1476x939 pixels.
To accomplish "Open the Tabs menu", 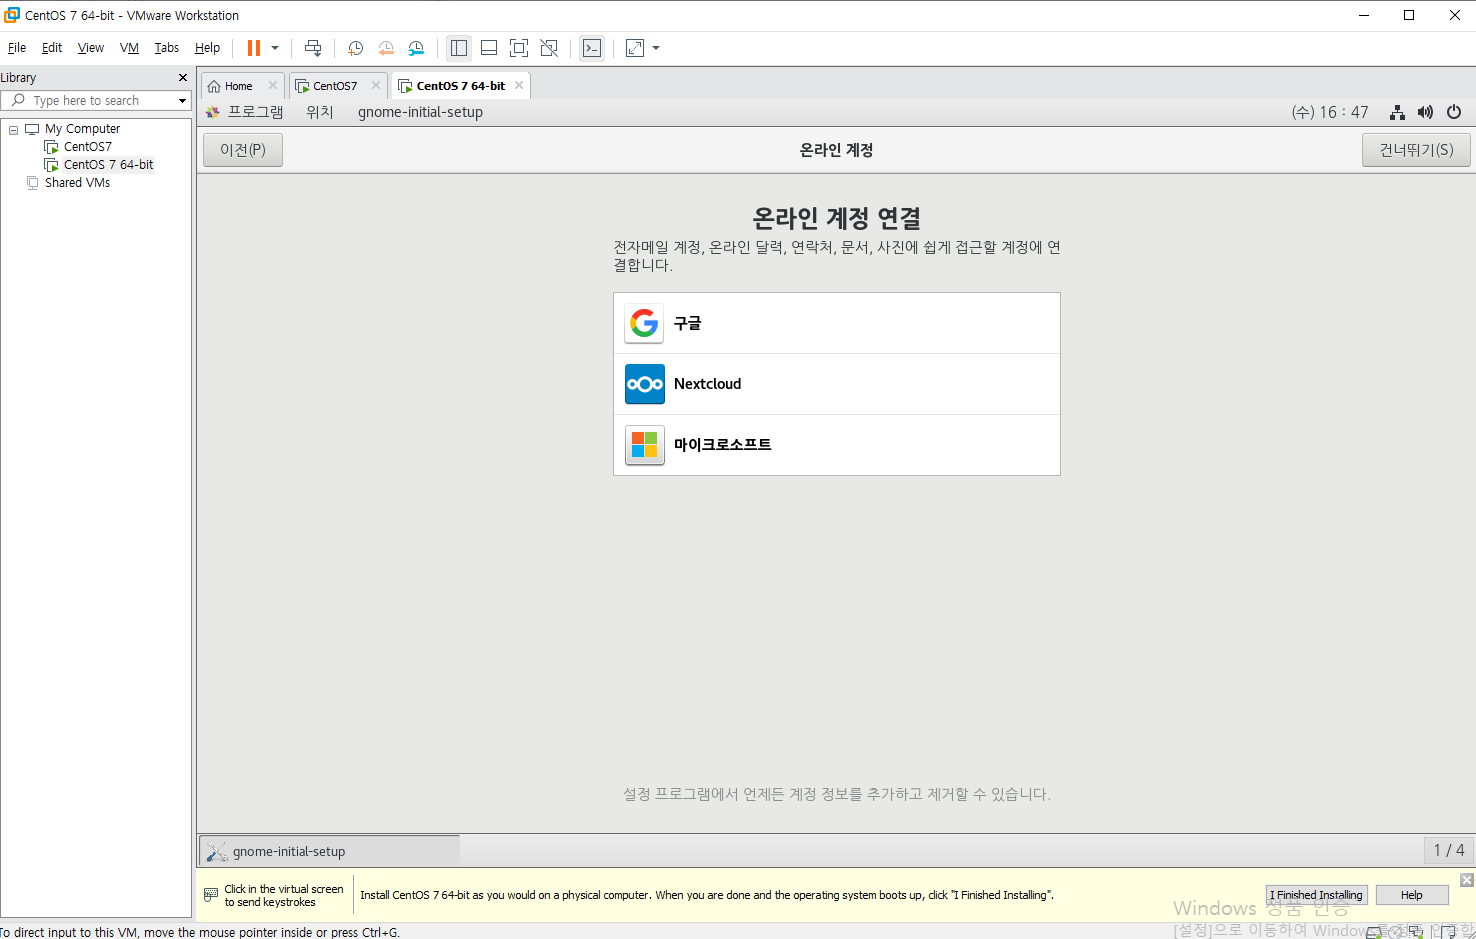I will [x=167, y=48].
